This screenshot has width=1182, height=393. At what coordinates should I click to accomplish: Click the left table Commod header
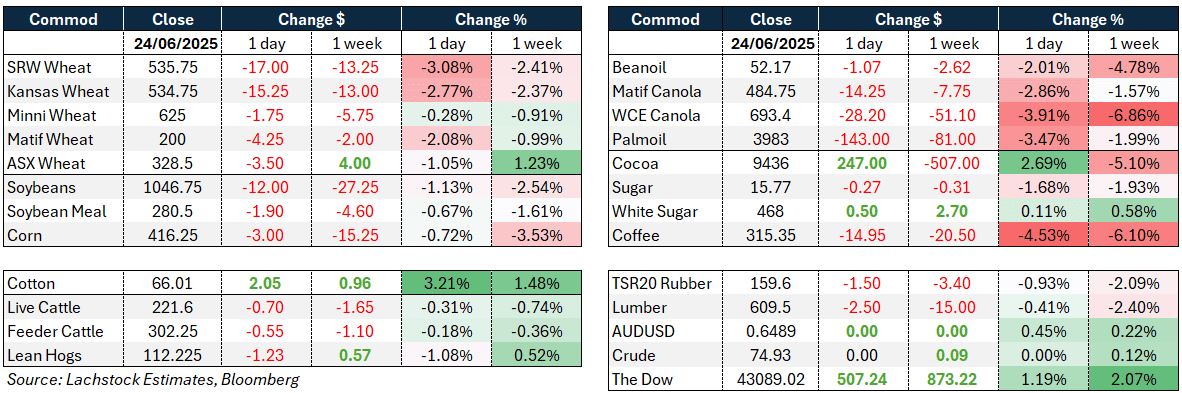click(x=63, y=20)
